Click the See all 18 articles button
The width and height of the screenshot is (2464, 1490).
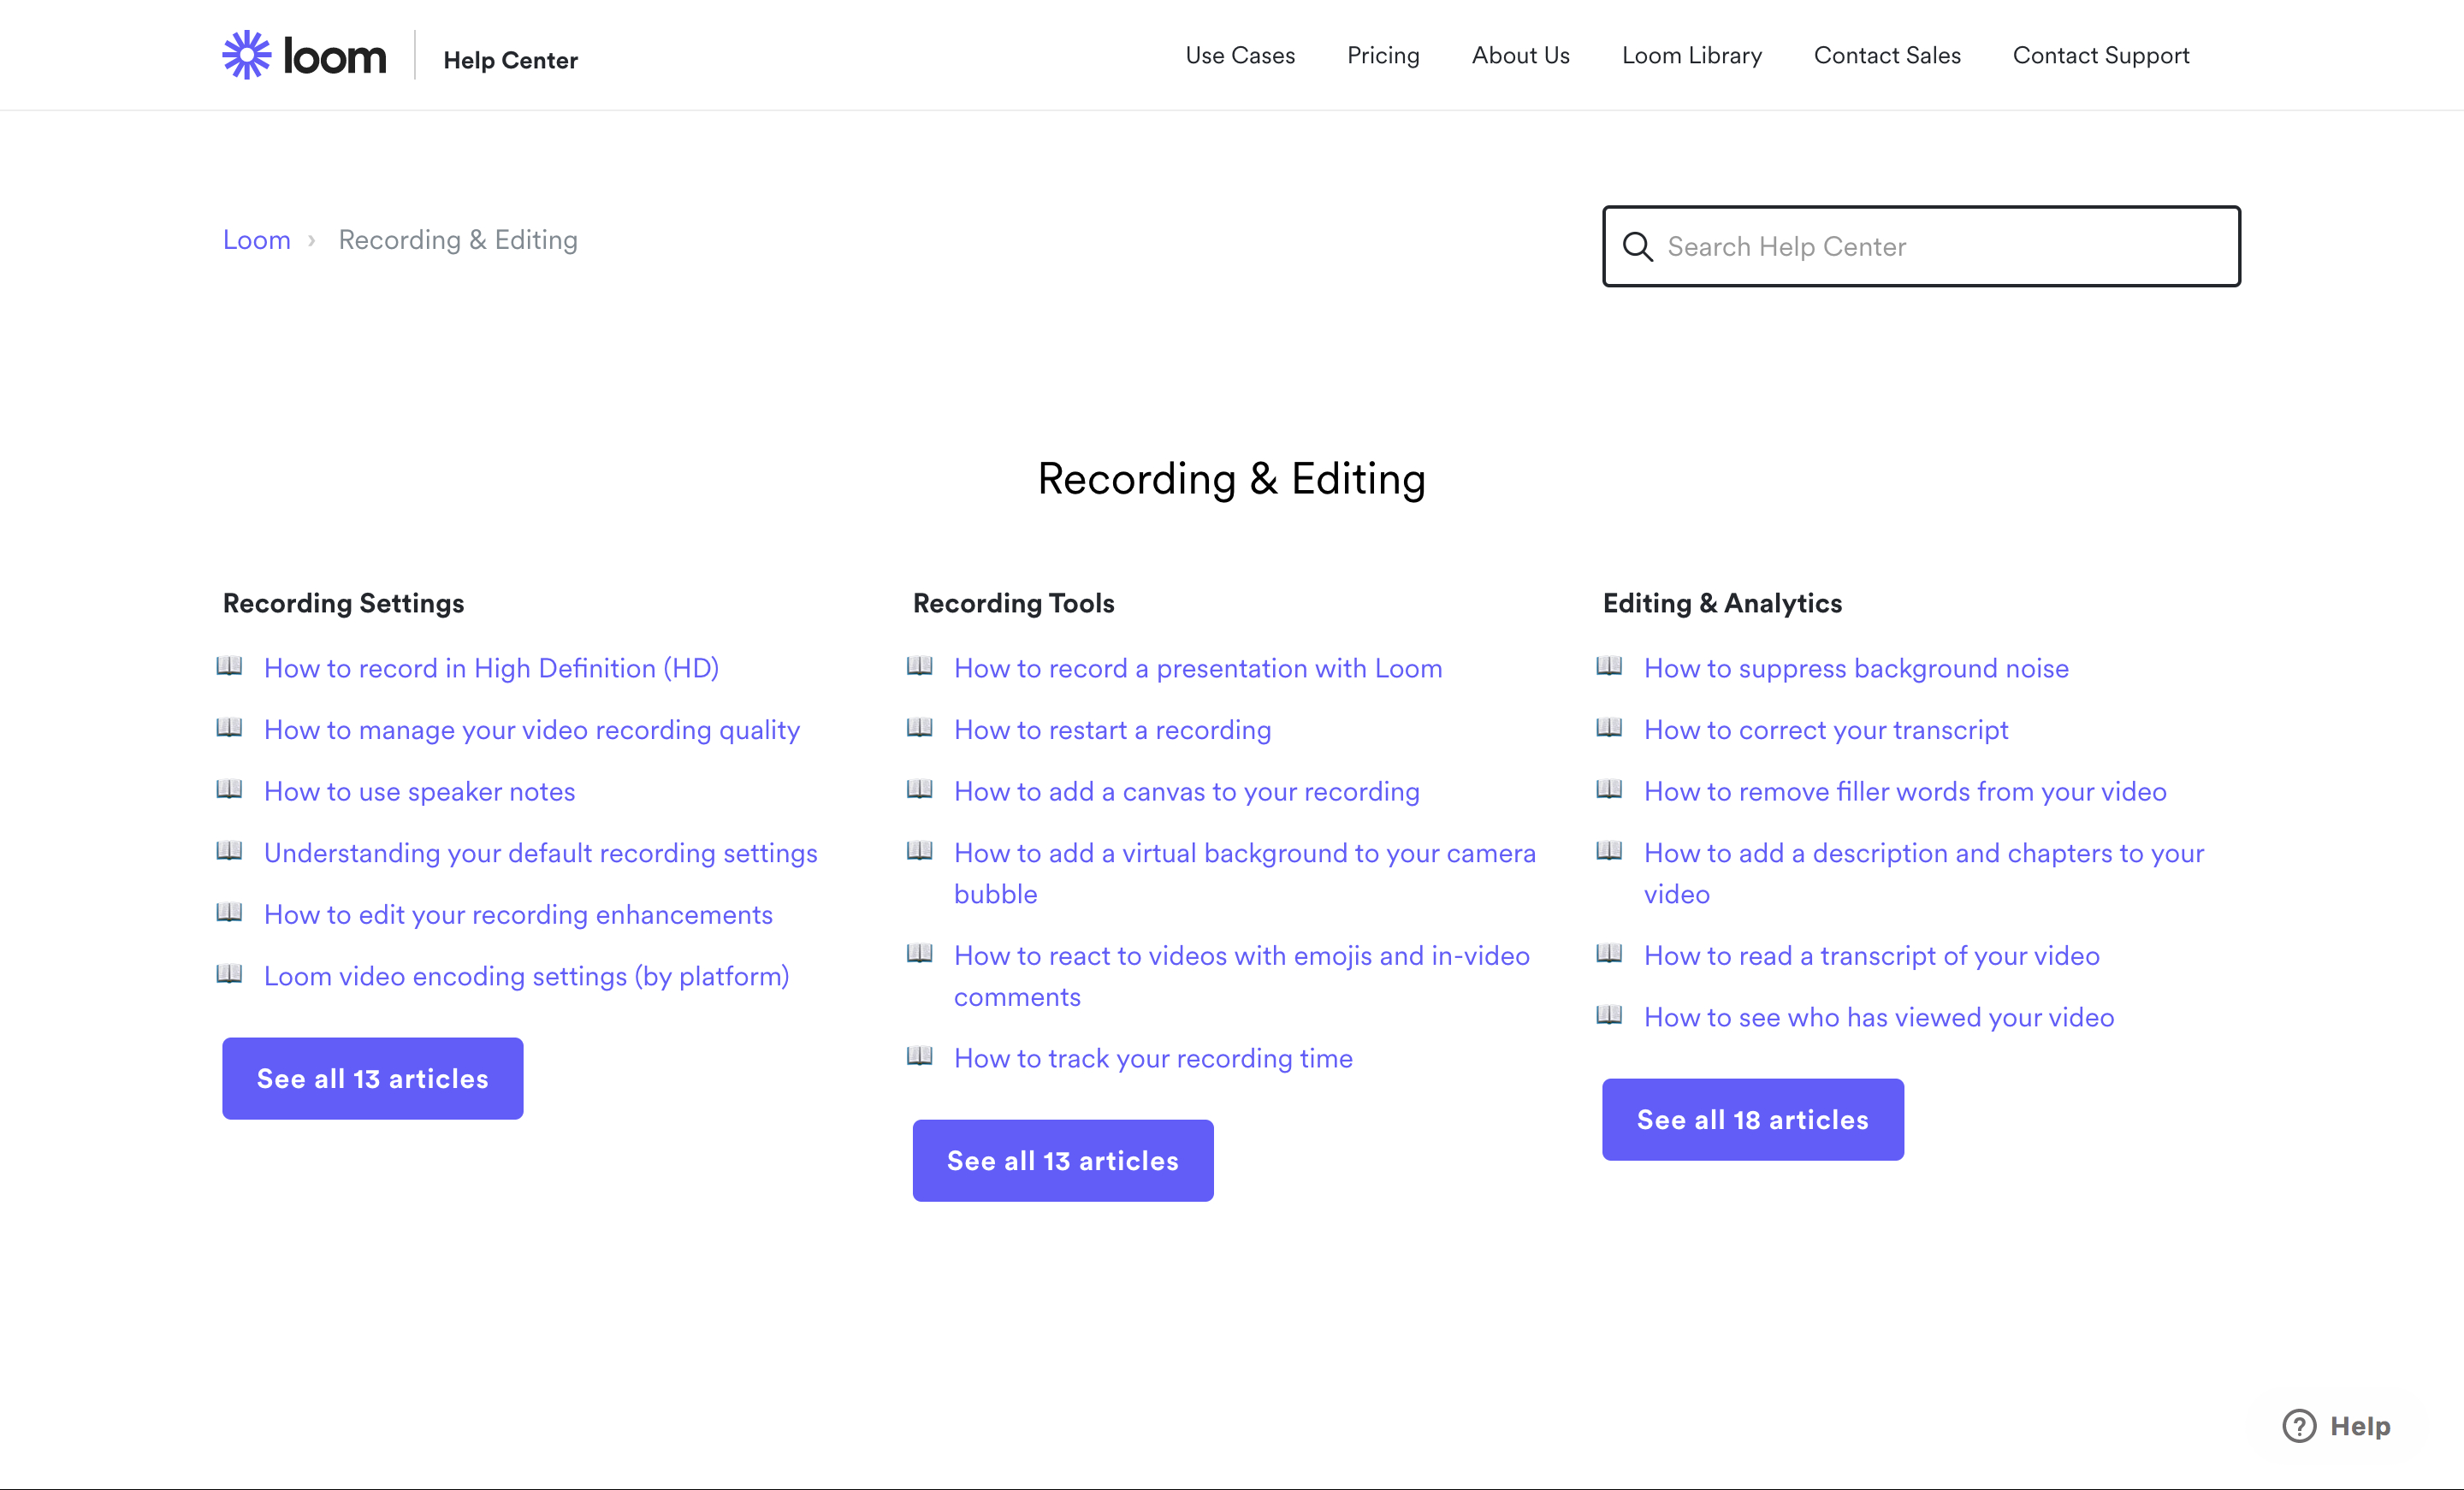point(1753,1119)
